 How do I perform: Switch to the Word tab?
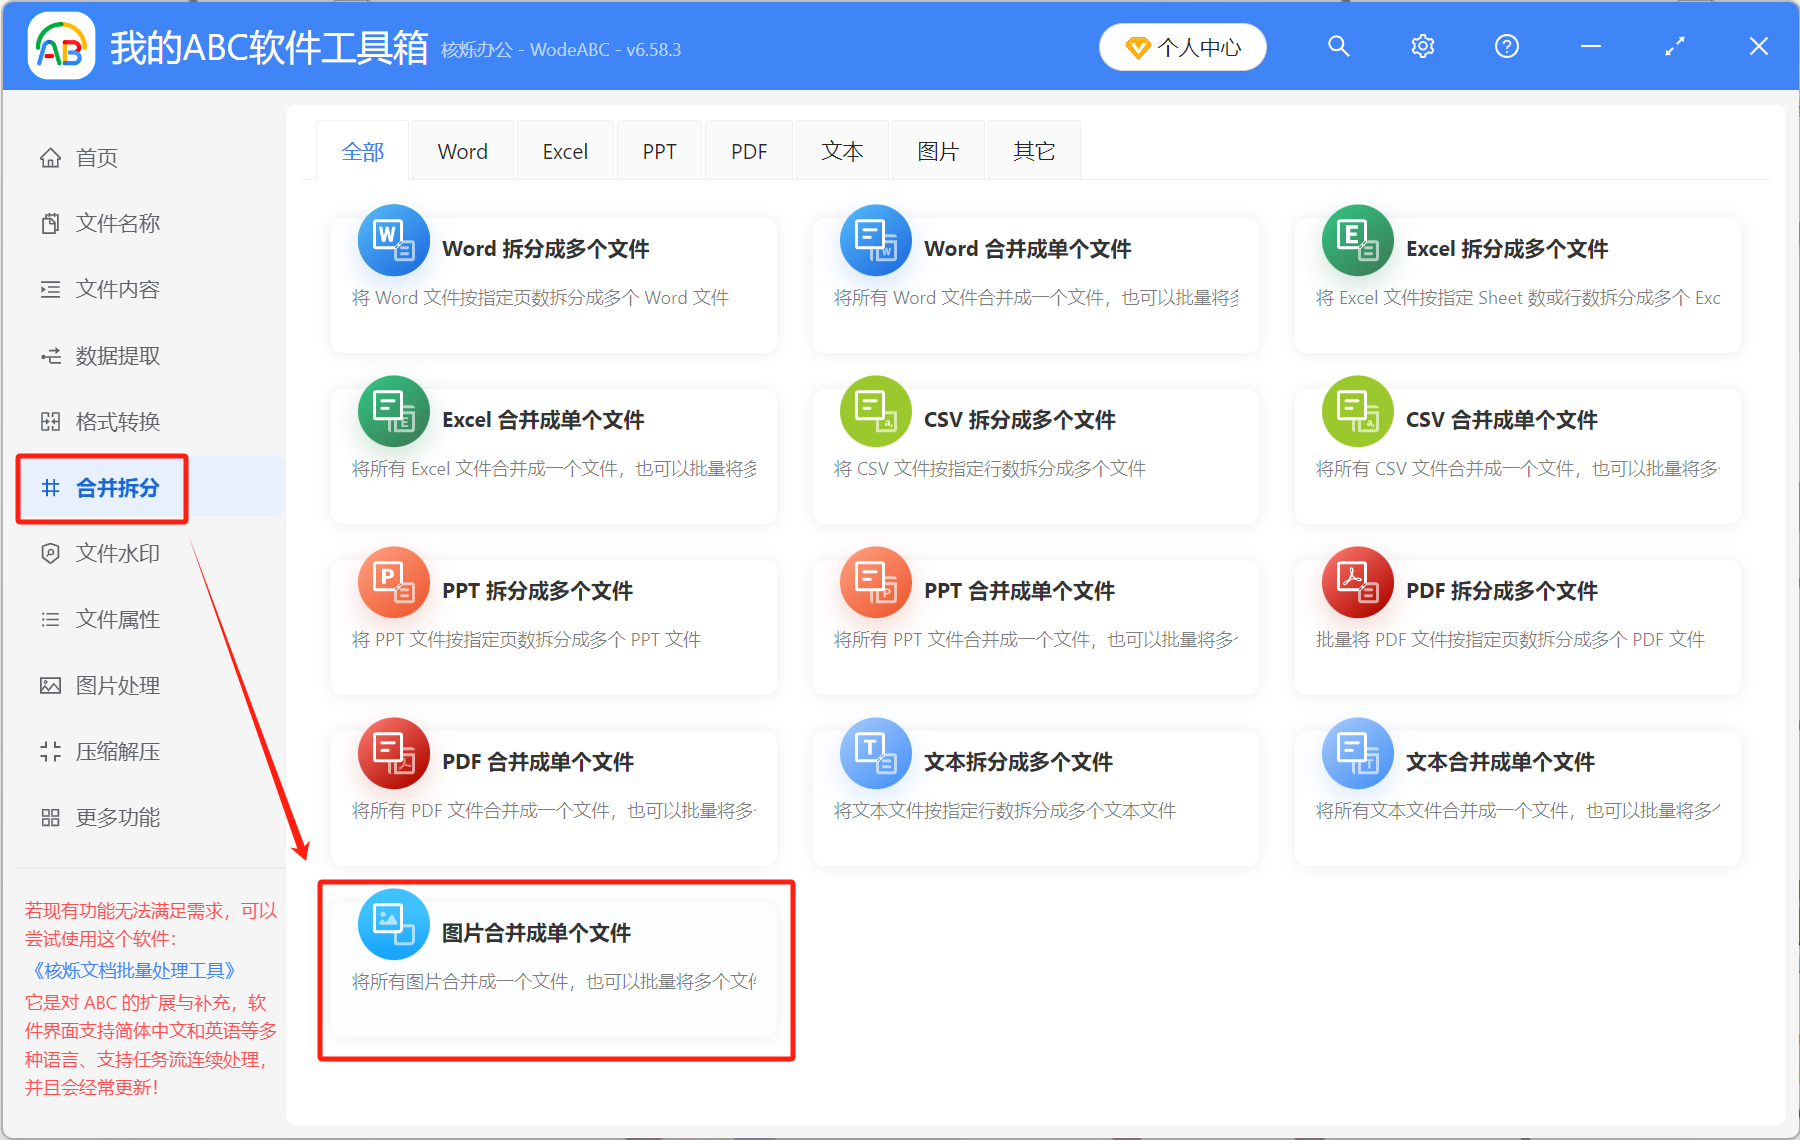pyautogui.click(x=461, y=150)
